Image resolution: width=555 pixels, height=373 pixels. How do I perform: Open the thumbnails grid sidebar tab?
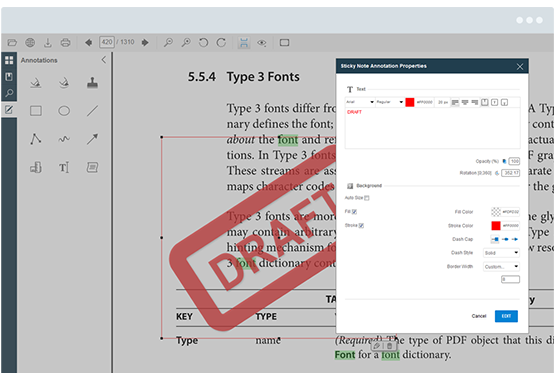9,60
